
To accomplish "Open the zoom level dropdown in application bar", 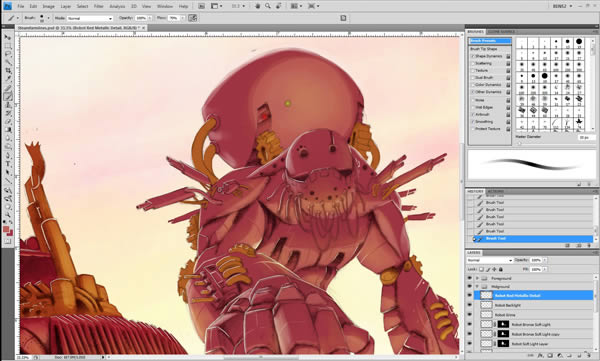I will (x=244, y=6).
